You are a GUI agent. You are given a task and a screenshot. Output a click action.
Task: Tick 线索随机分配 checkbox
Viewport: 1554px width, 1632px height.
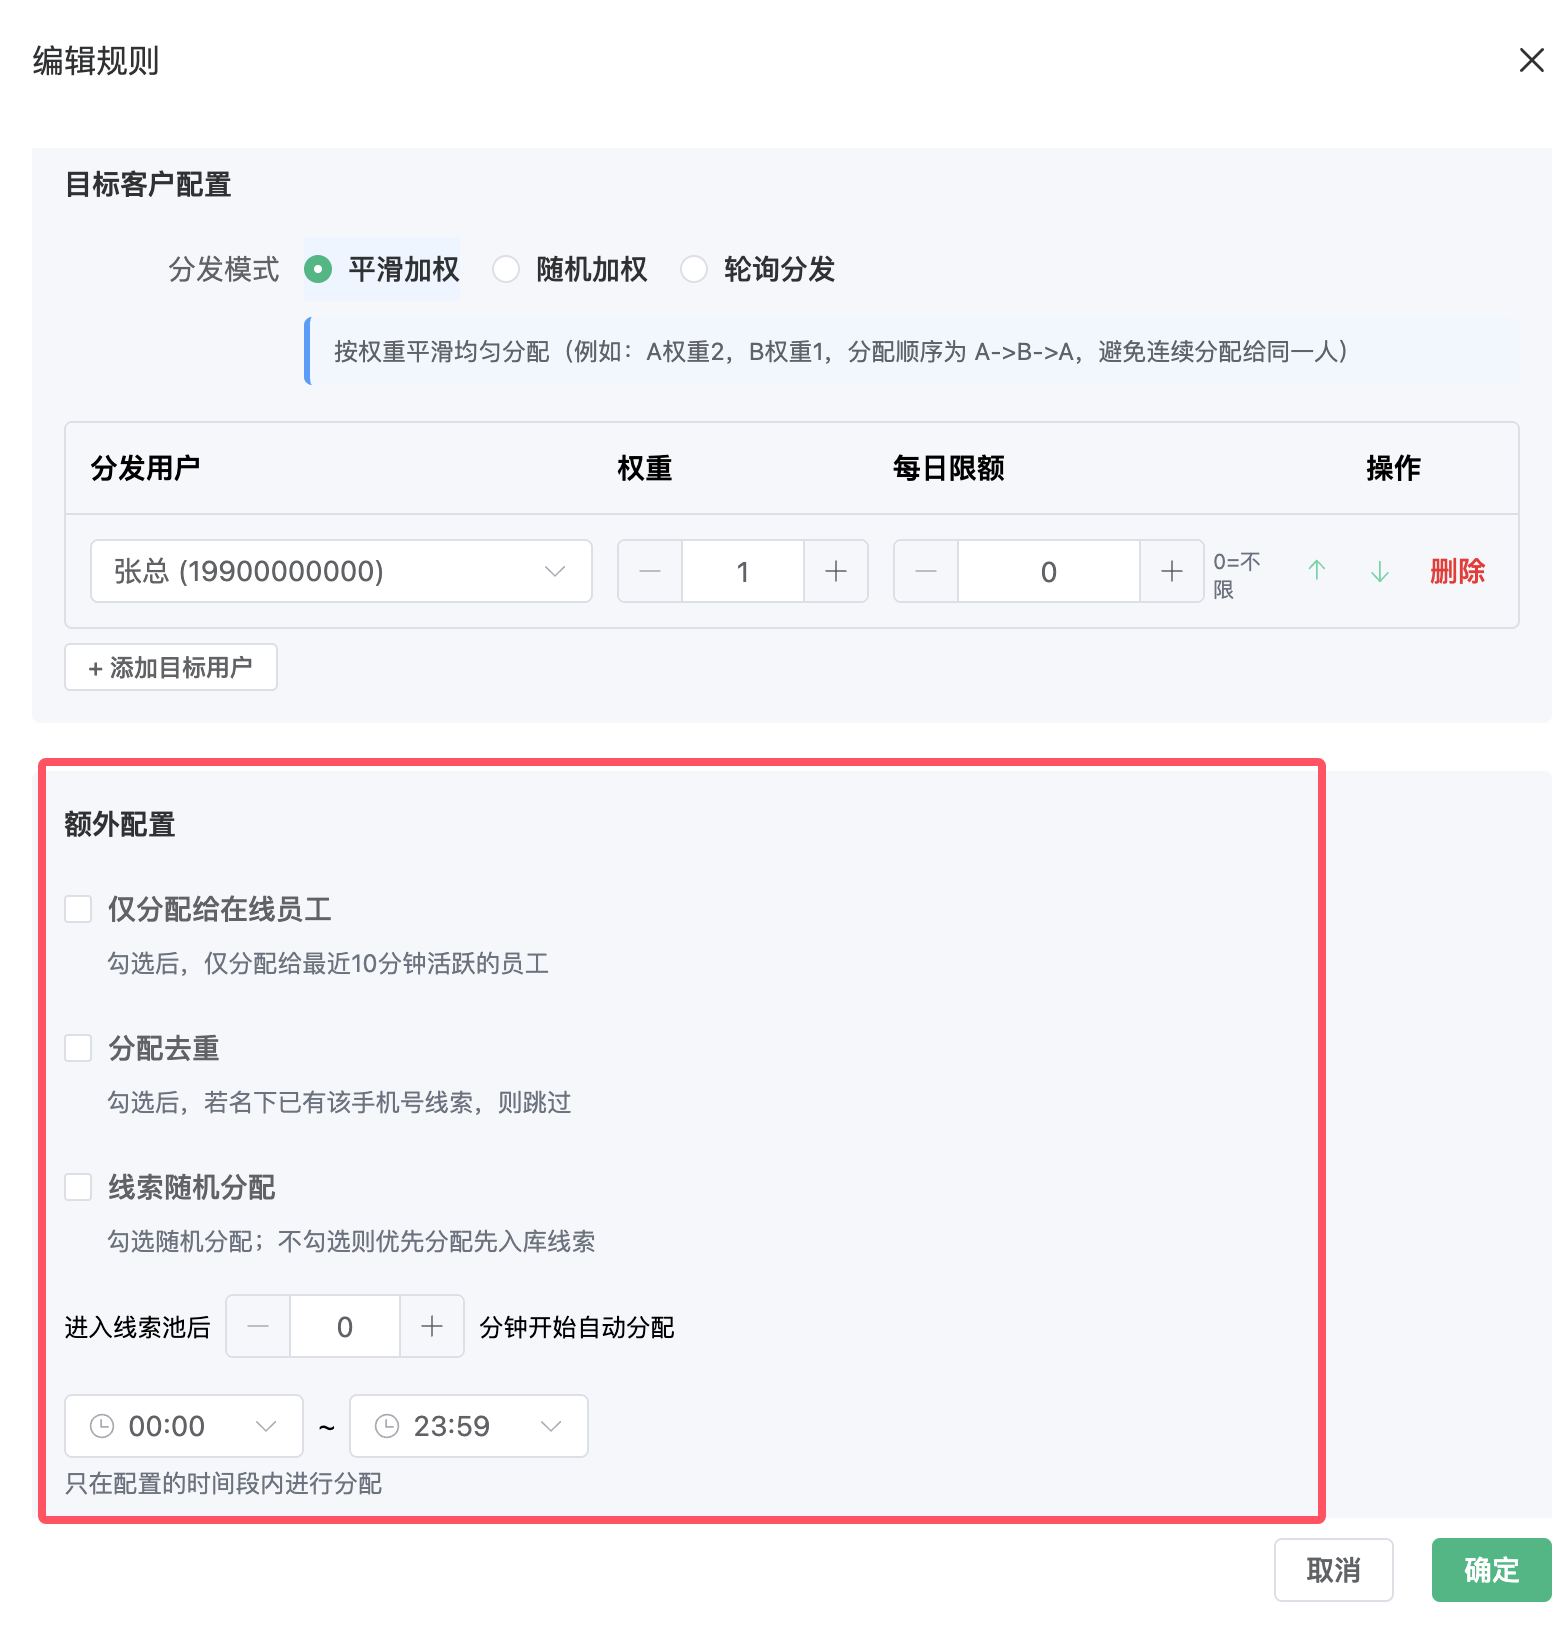(x=78, y=1187)
